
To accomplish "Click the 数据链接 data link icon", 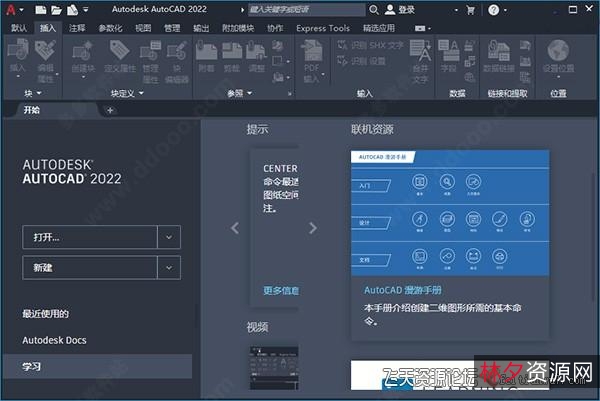I will [x=499, y=51].
